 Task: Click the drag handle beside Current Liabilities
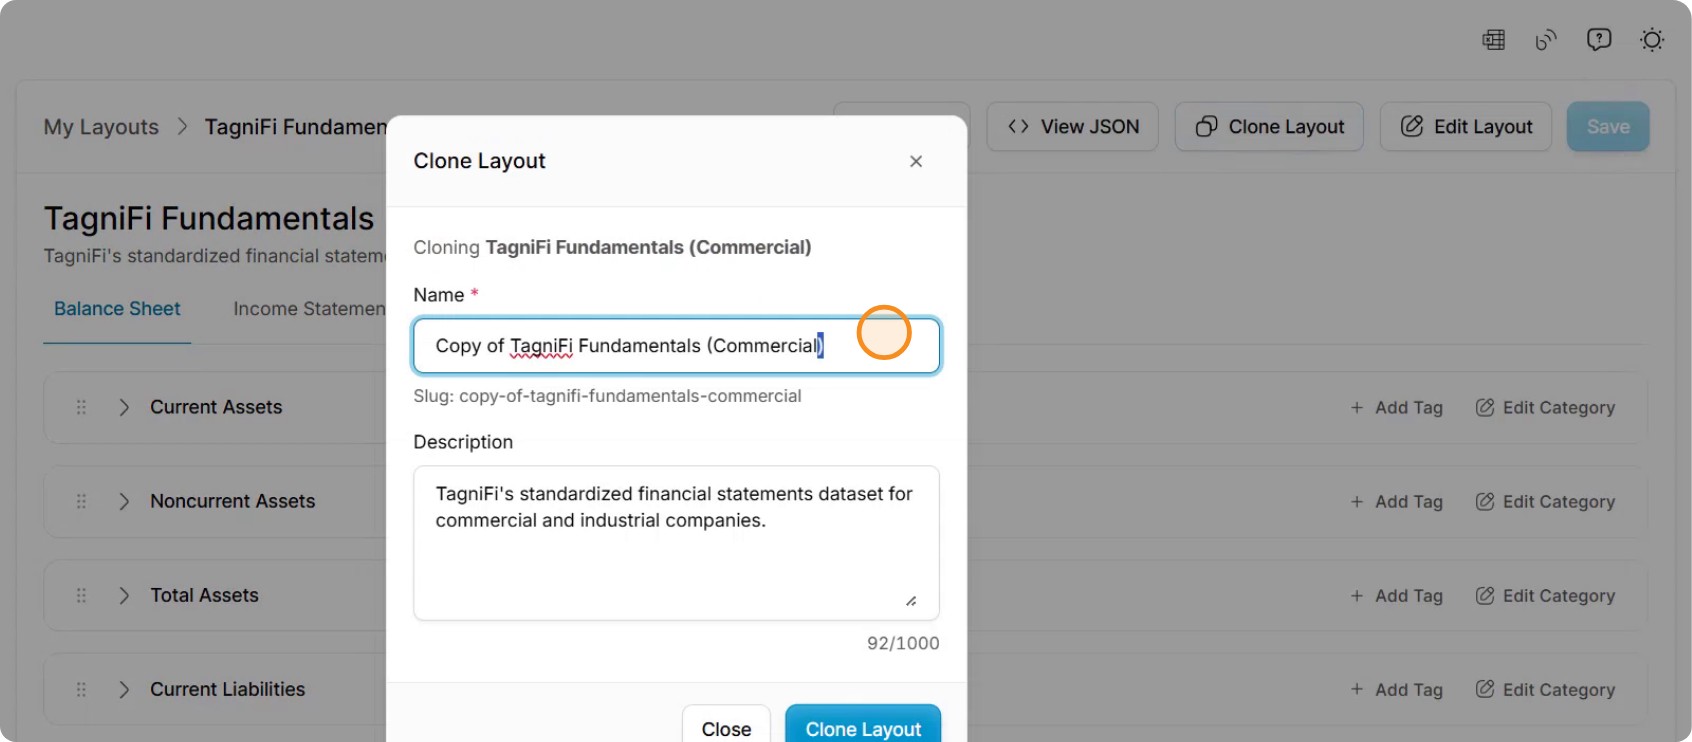click(81, 689)
